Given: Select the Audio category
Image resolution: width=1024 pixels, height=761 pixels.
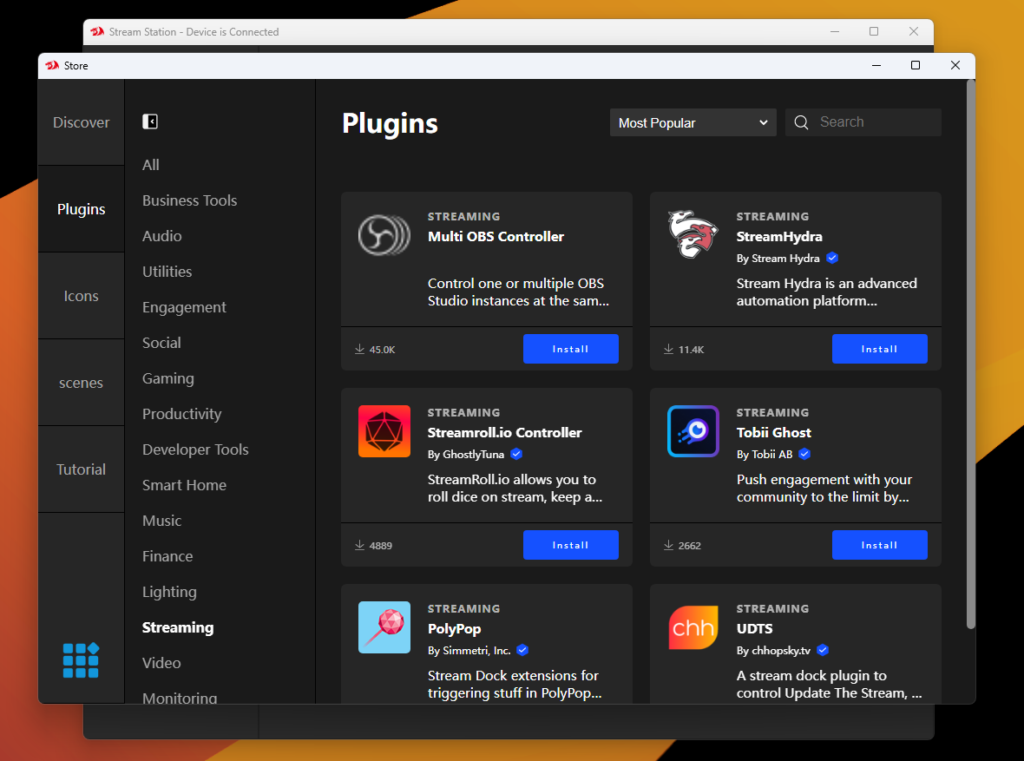Looking at the screenshot, I should point(162,236).
